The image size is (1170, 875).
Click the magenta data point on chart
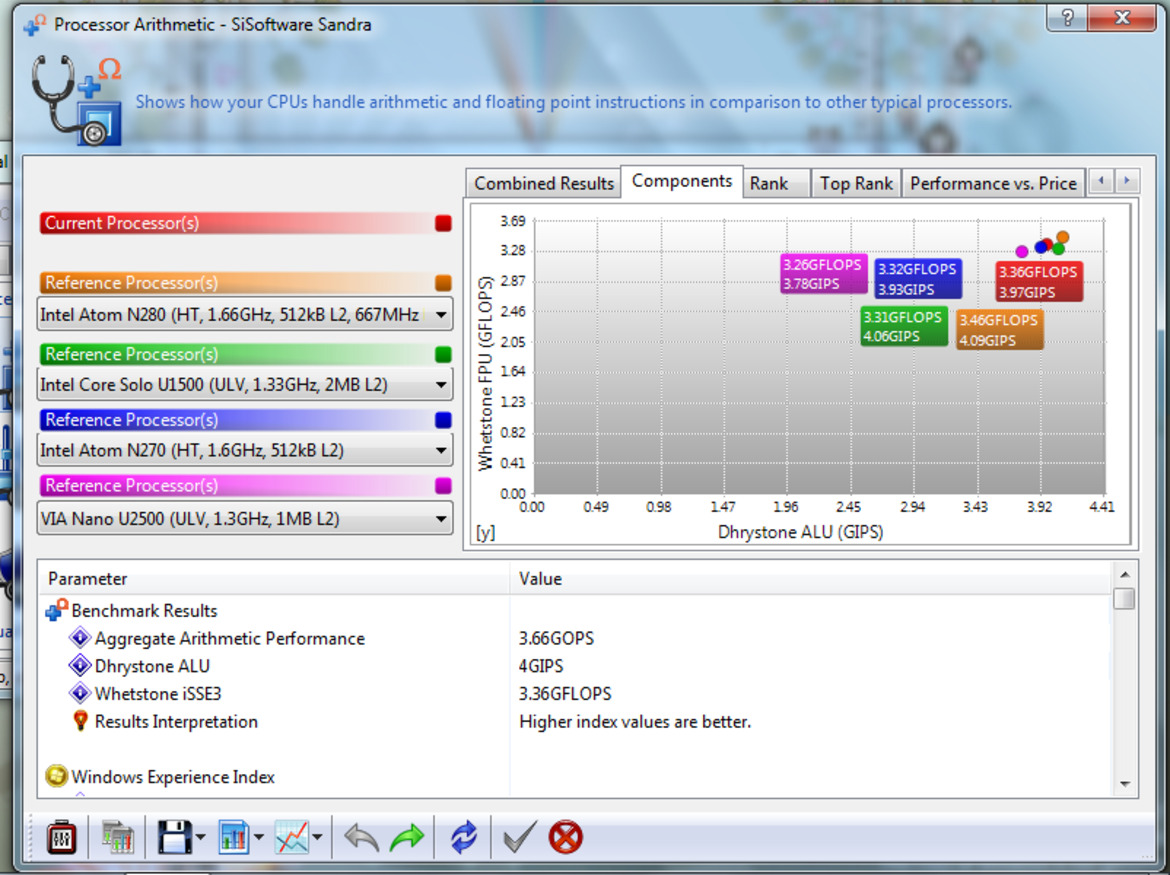[x=1022, y=251]
